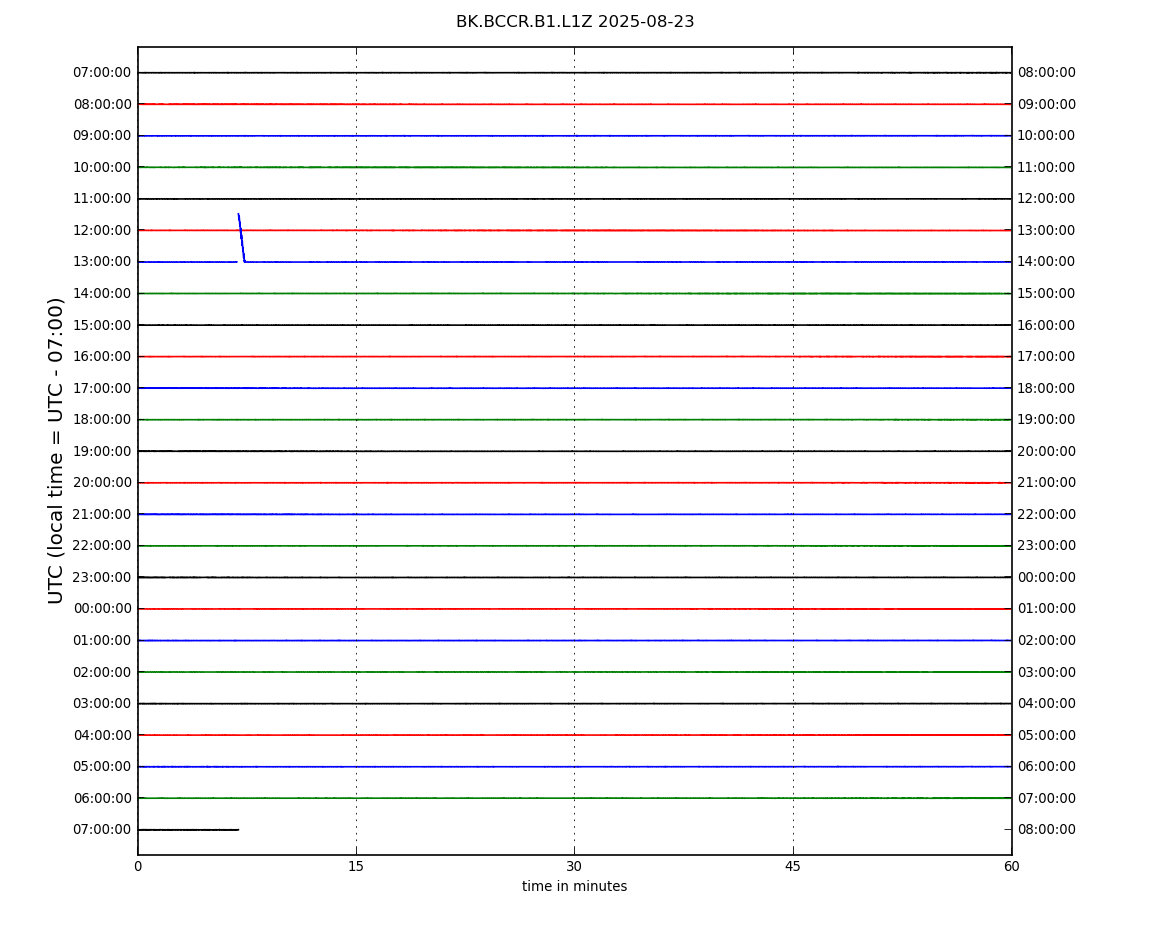The width and height of the screenshot is (1150, 950).
Task: Select left-axis label 00:00:00
Action: [102, 609]
